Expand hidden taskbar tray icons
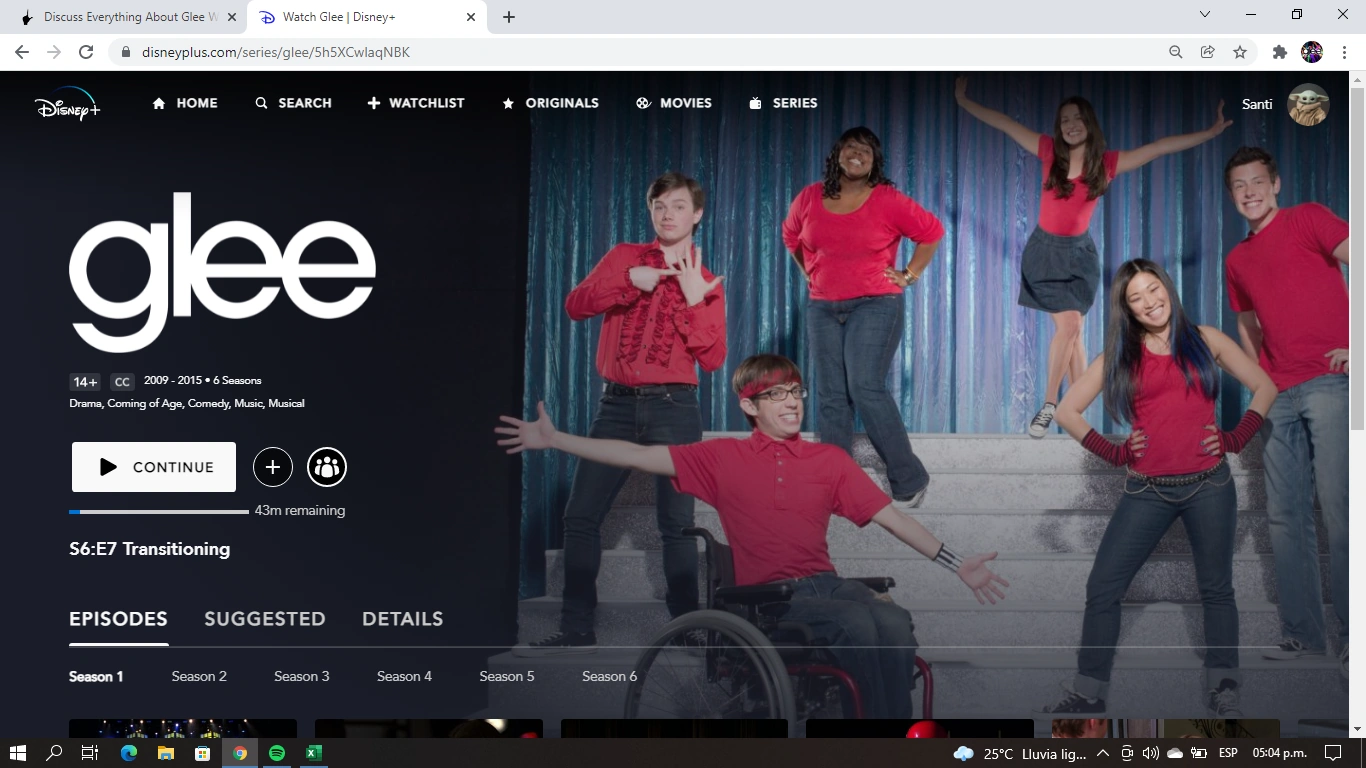Image resolution: width=1366 pixels, height=768 pixels. click(x=1102, y=753)
